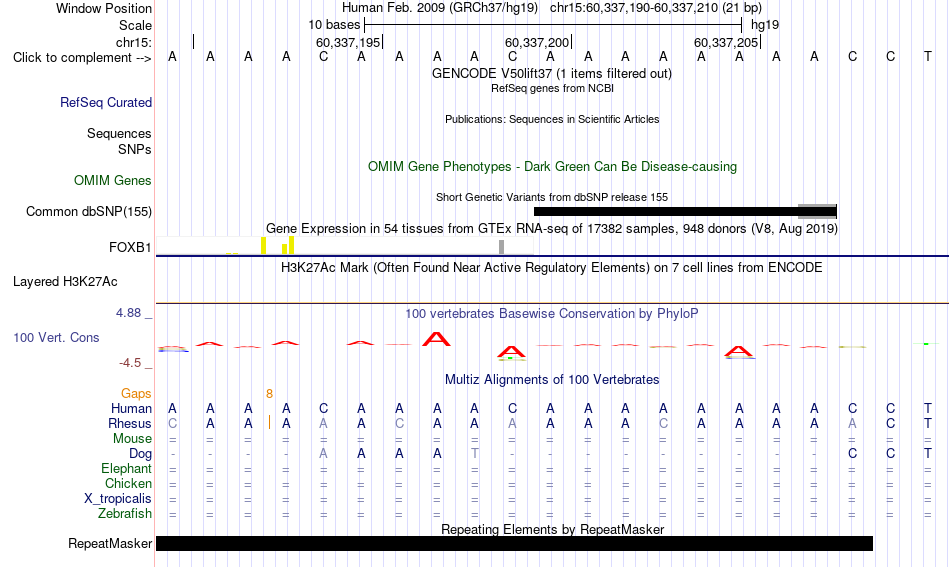Click the Sequences track label

pyautogui.click(x=119, y=133)
